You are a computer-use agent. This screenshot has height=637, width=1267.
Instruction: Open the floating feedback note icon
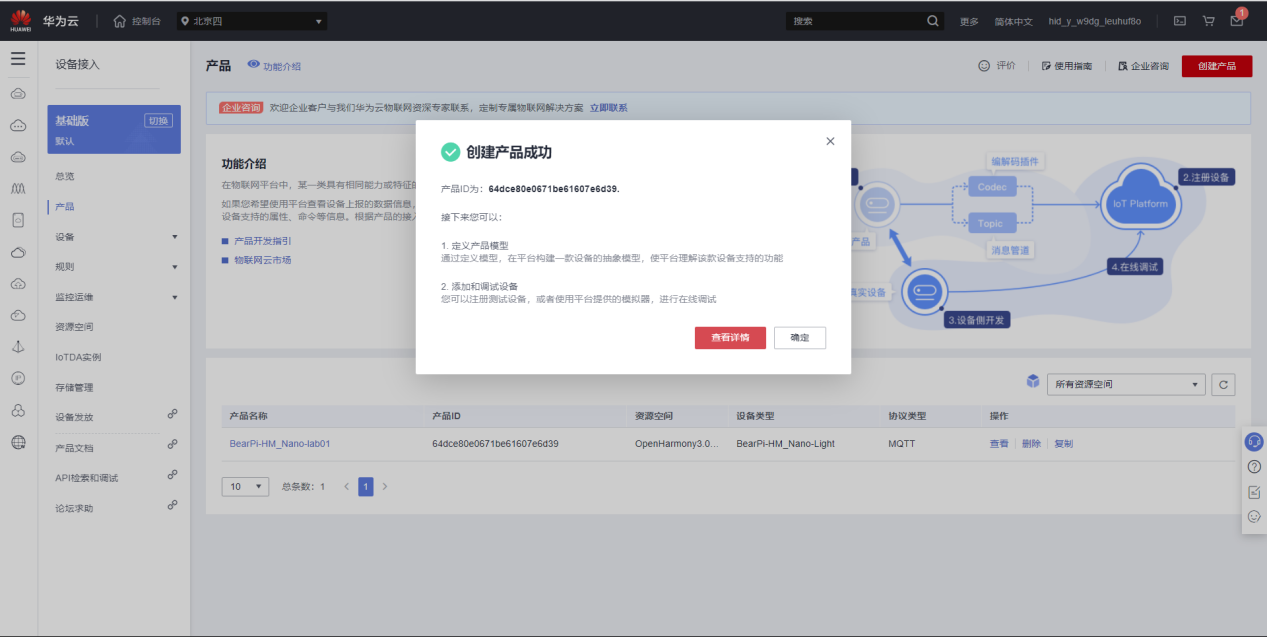[x=1254, y=492]
